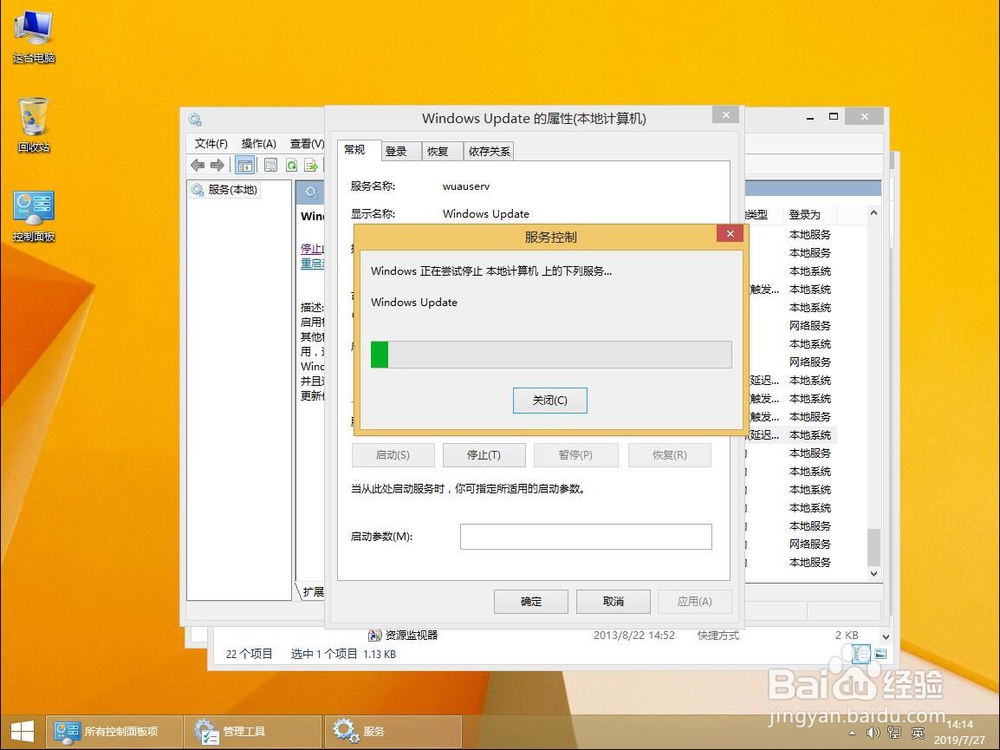Show hidden tray icons arrow
The width and height of the screenshot is (1000, 750).
tap(853, 733)
